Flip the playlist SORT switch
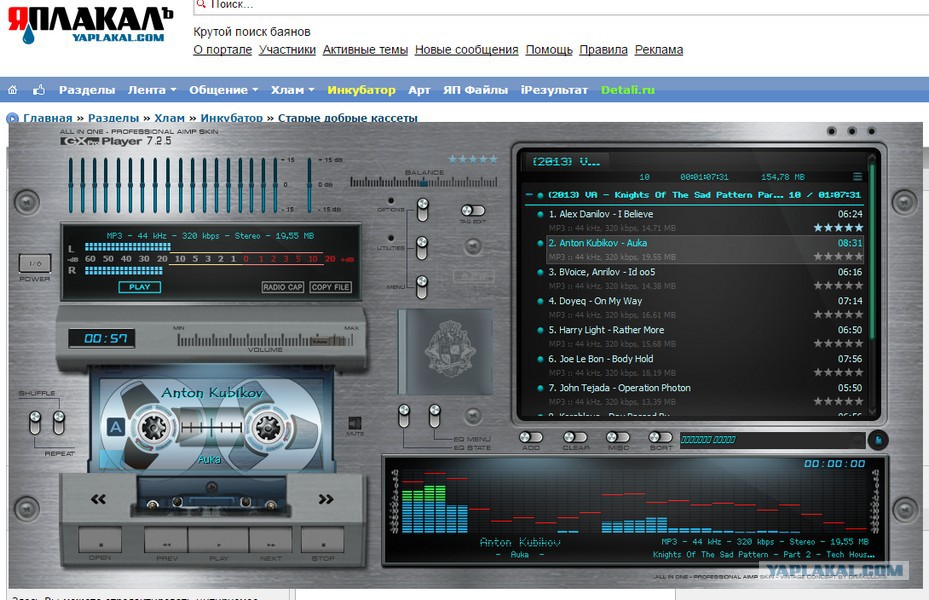The width and height of the screenshot is (929, 600). pyautogui.click(x=661, y=437)
